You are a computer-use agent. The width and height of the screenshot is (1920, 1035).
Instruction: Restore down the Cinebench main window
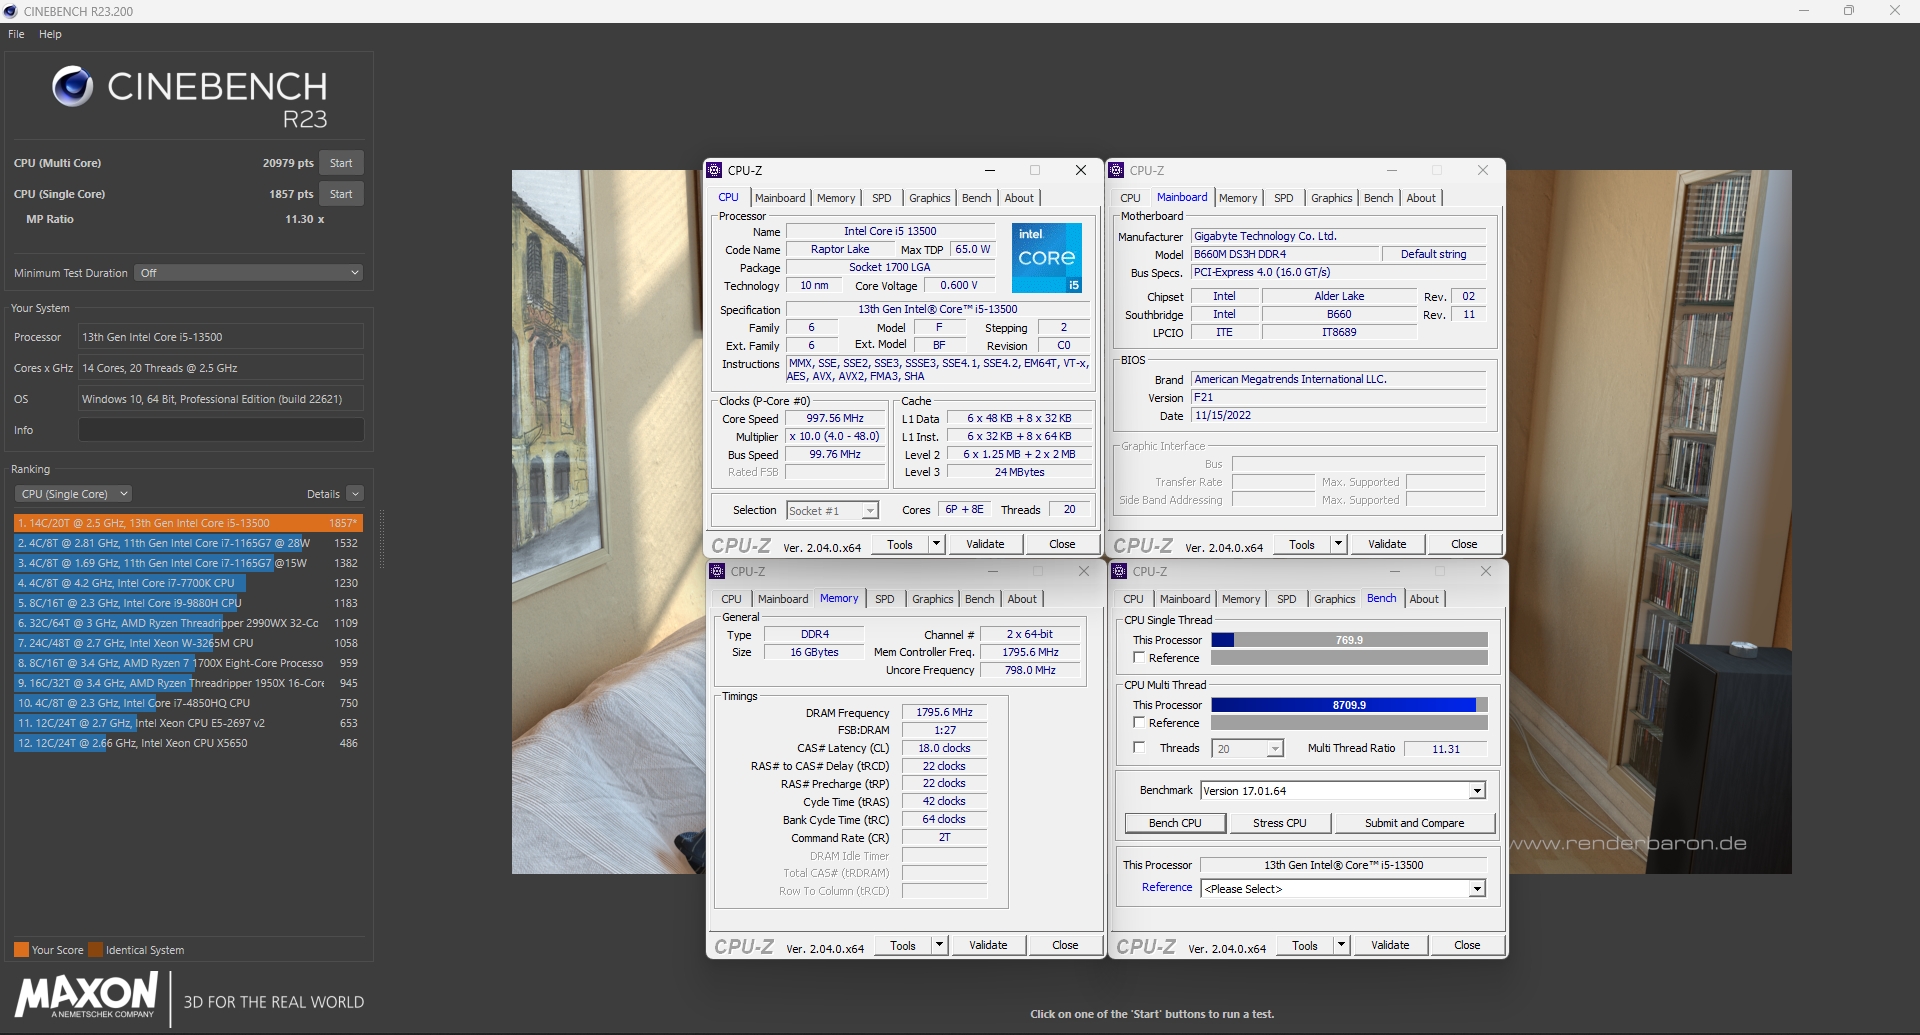(1849, 11)
